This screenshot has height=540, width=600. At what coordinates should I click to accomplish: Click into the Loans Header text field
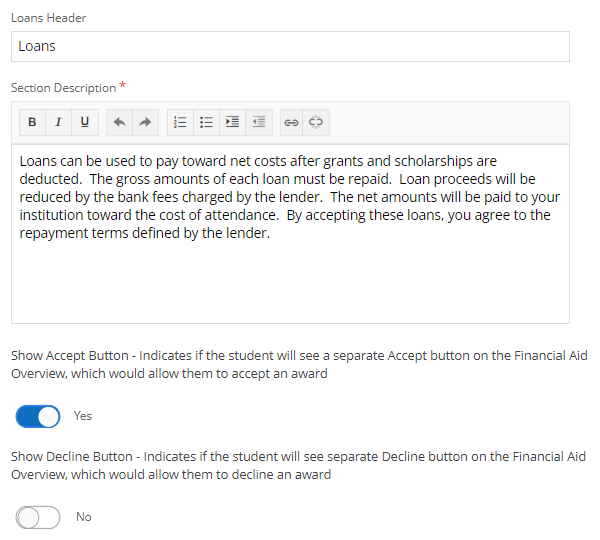pyautogui.click(x=290, y=46)
